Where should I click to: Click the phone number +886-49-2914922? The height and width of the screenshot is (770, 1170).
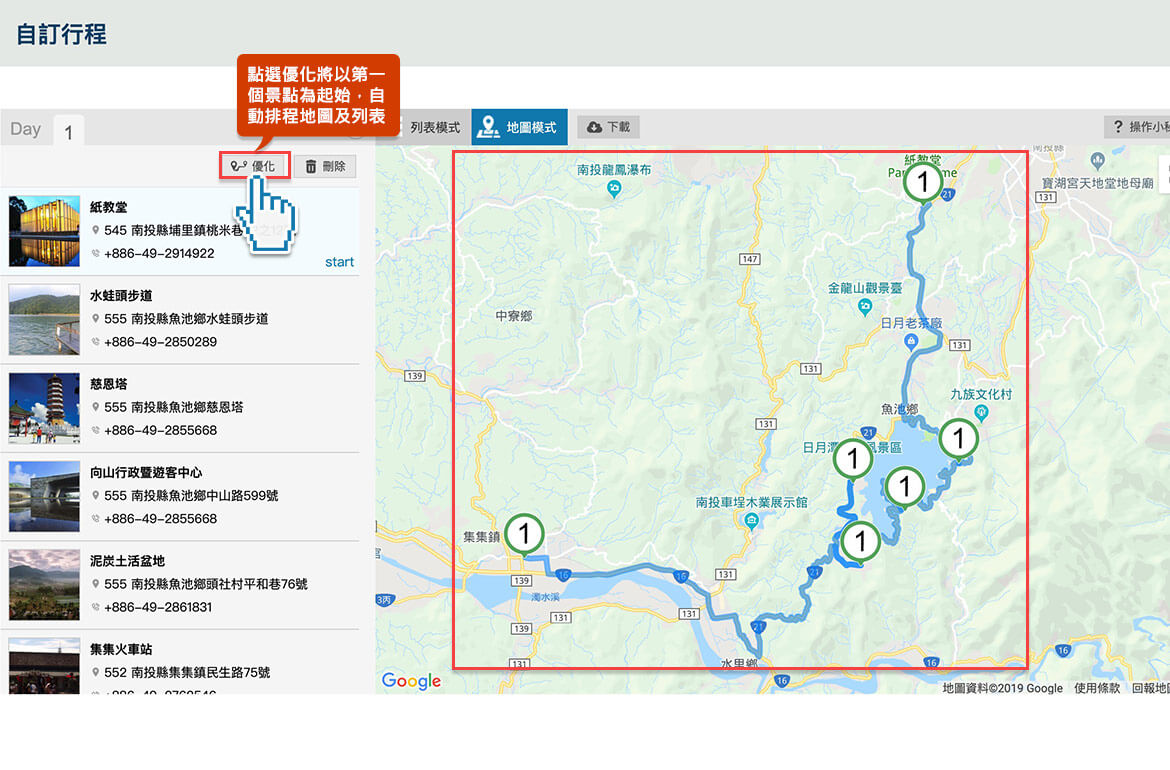point(160,254)
